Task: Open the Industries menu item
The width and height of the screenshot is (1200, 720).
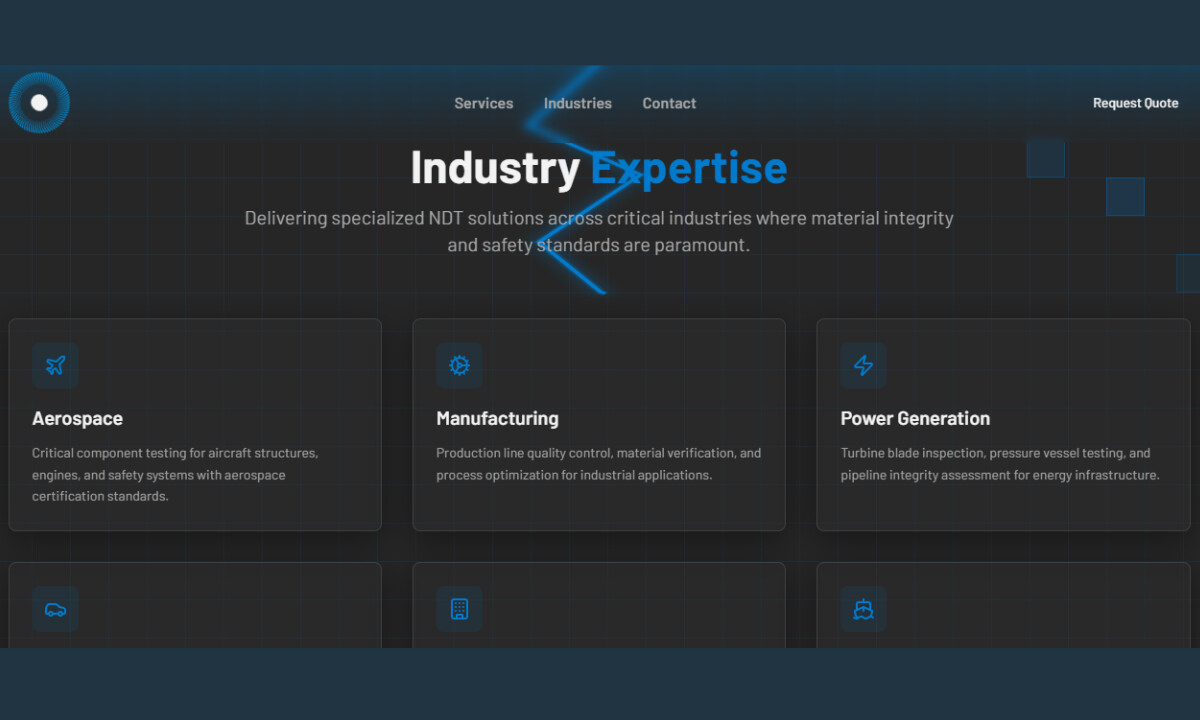Action: point(577,102)
